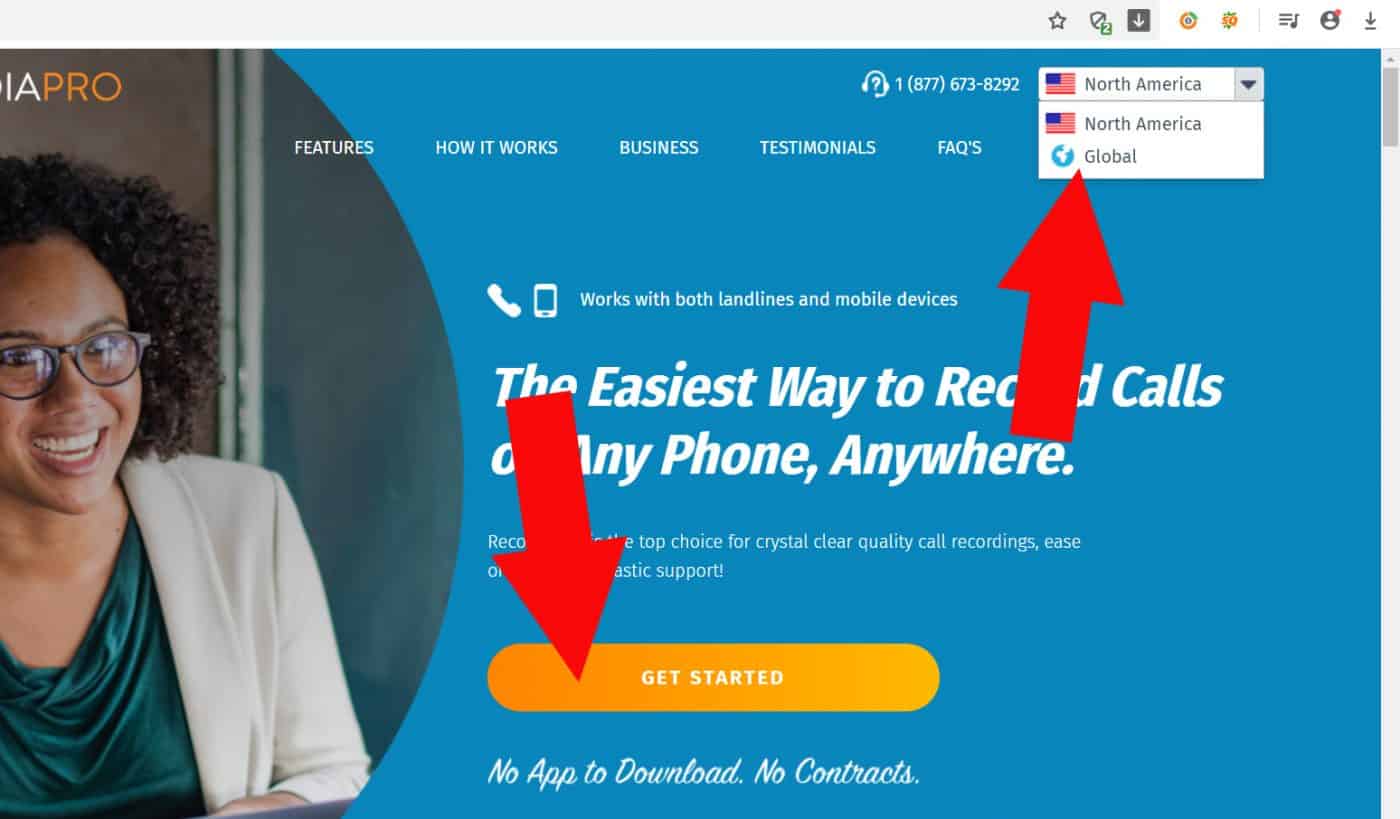
Task: Open the FEATURES menu item
Action: pos(334,148)
